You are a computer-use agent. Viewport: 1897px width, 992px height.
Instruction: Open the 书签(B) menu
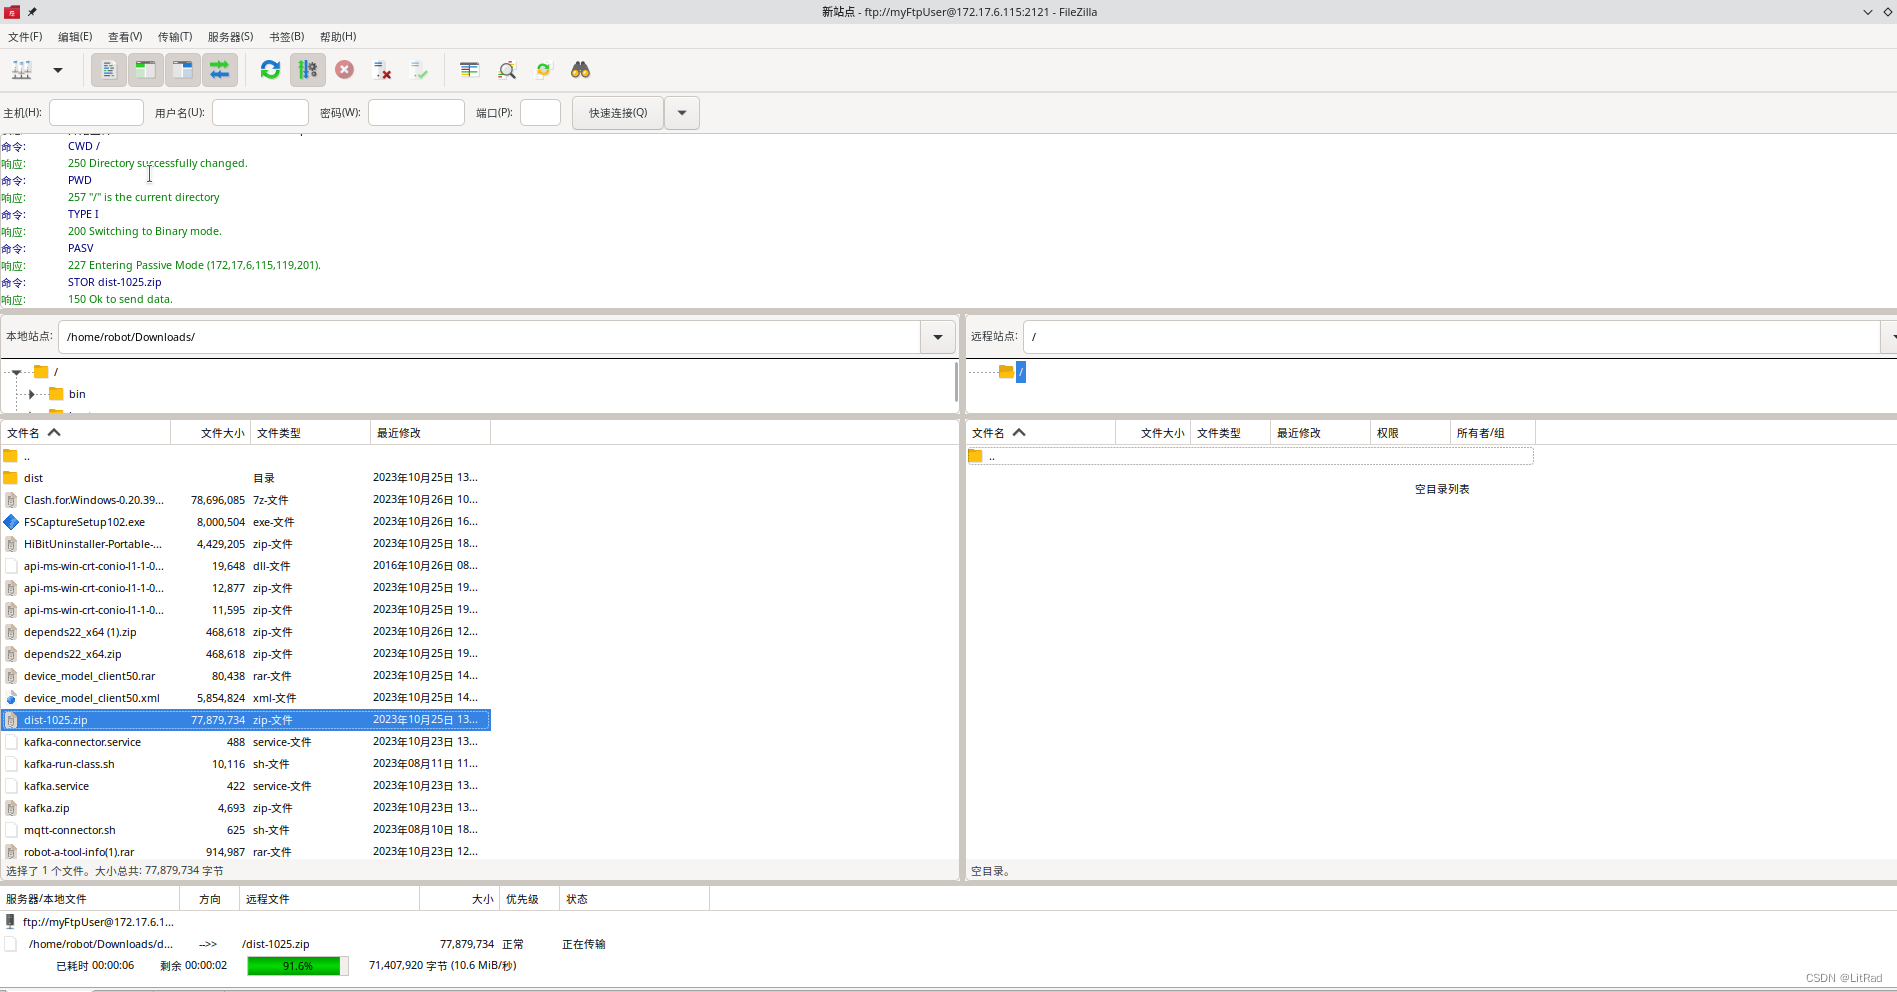click(287, 37)
